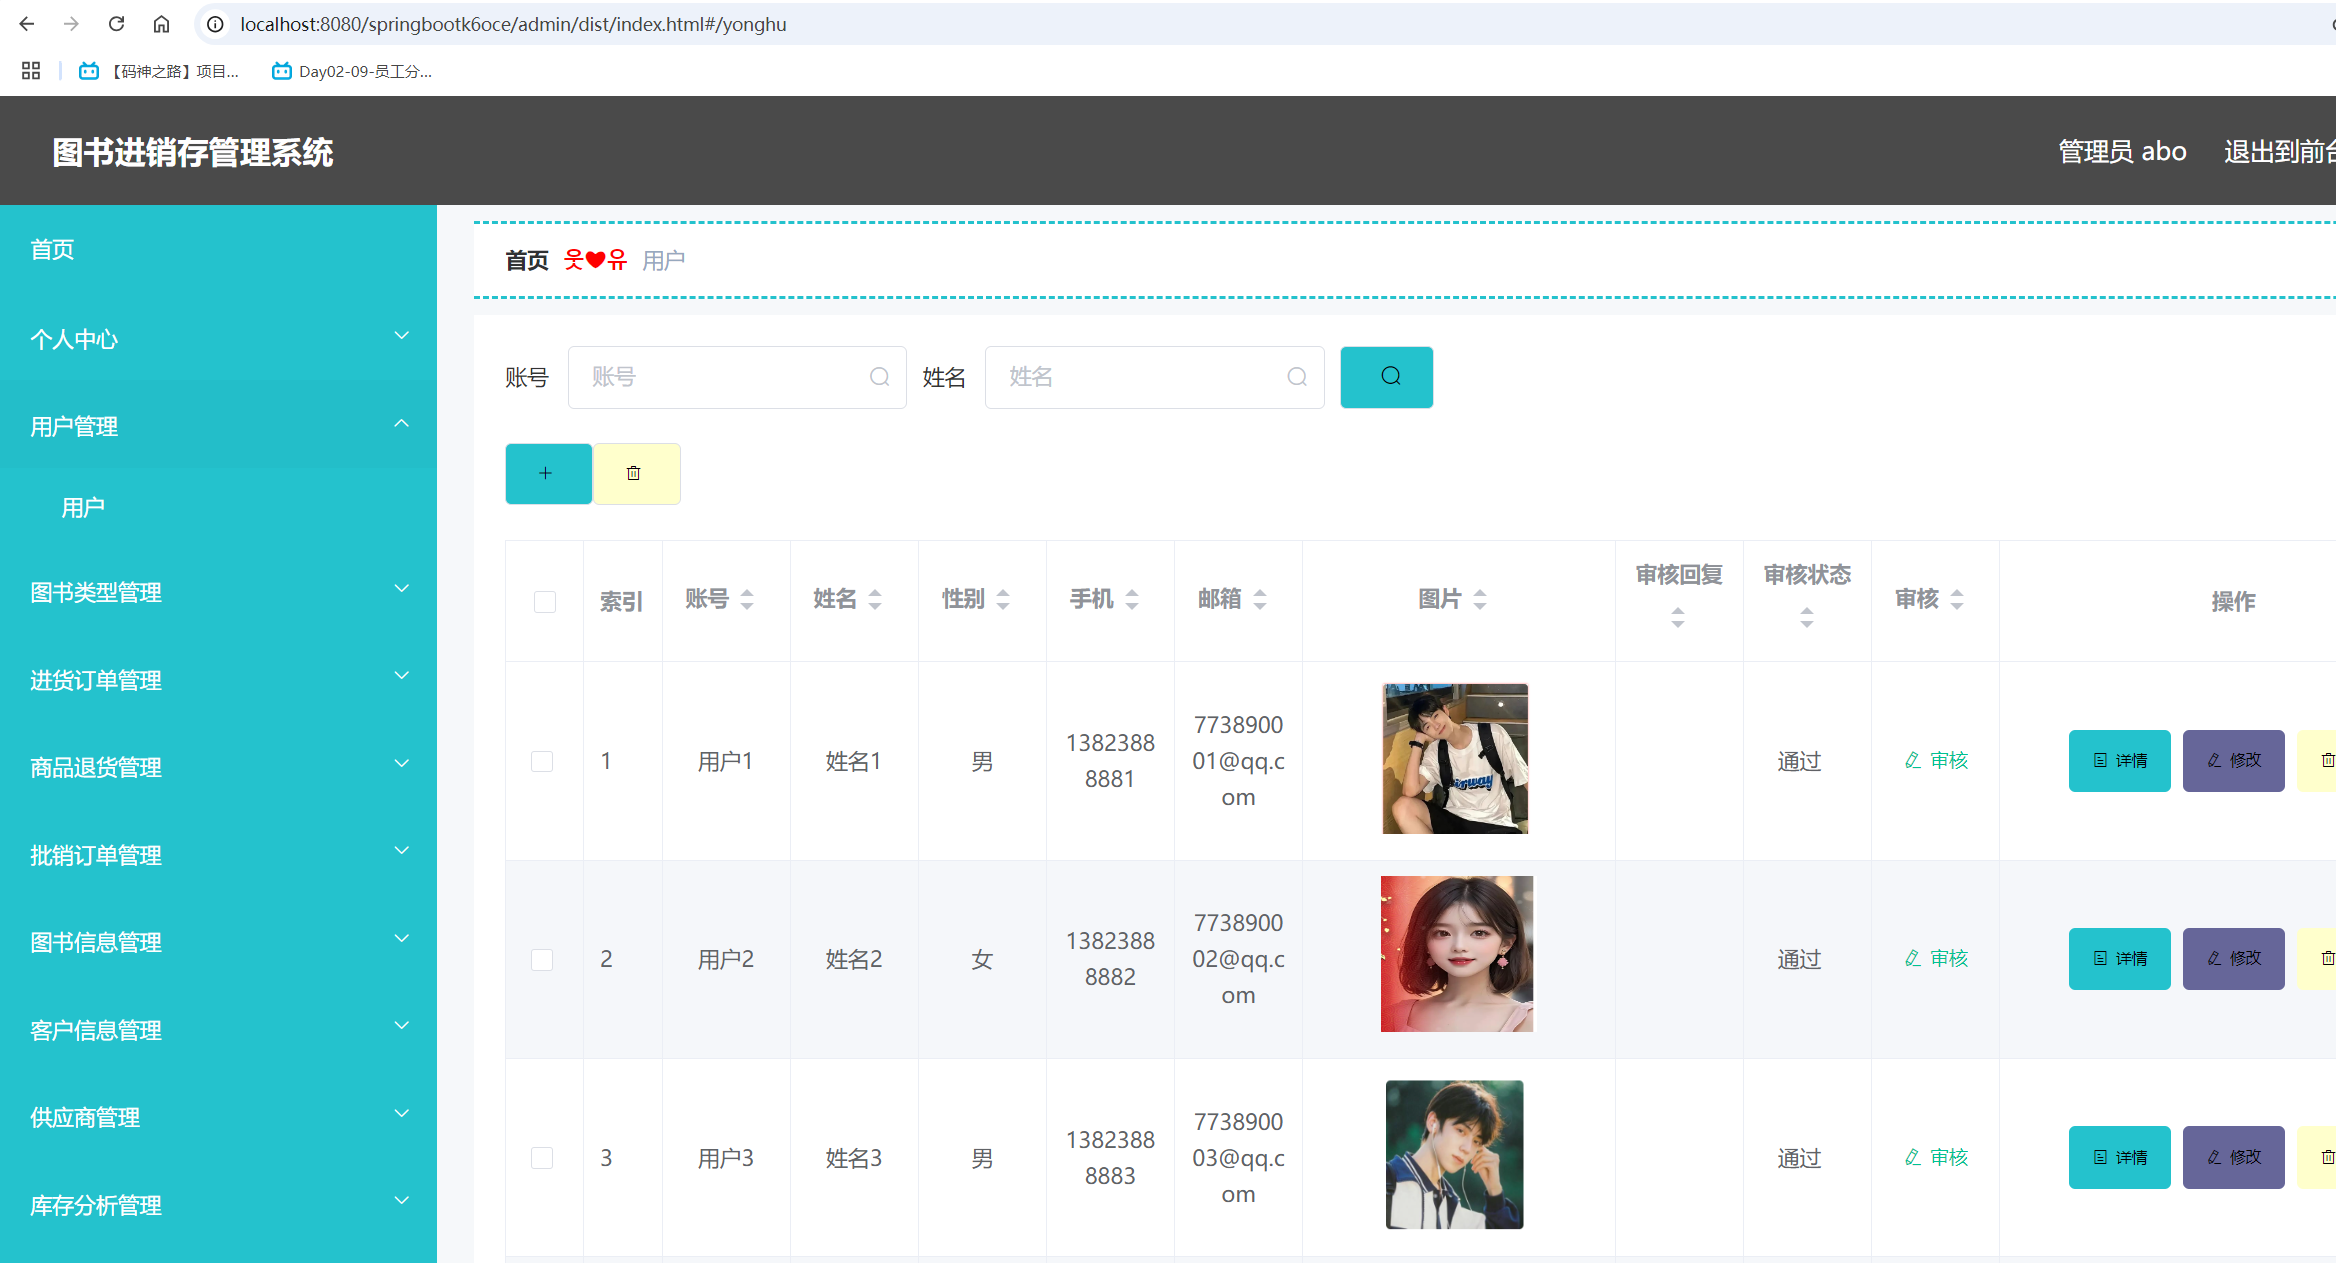This screenshot has width=2336, height=1263.
Task: Click sort arrows on 手机 column
Action: click(x=1132, y=599)
